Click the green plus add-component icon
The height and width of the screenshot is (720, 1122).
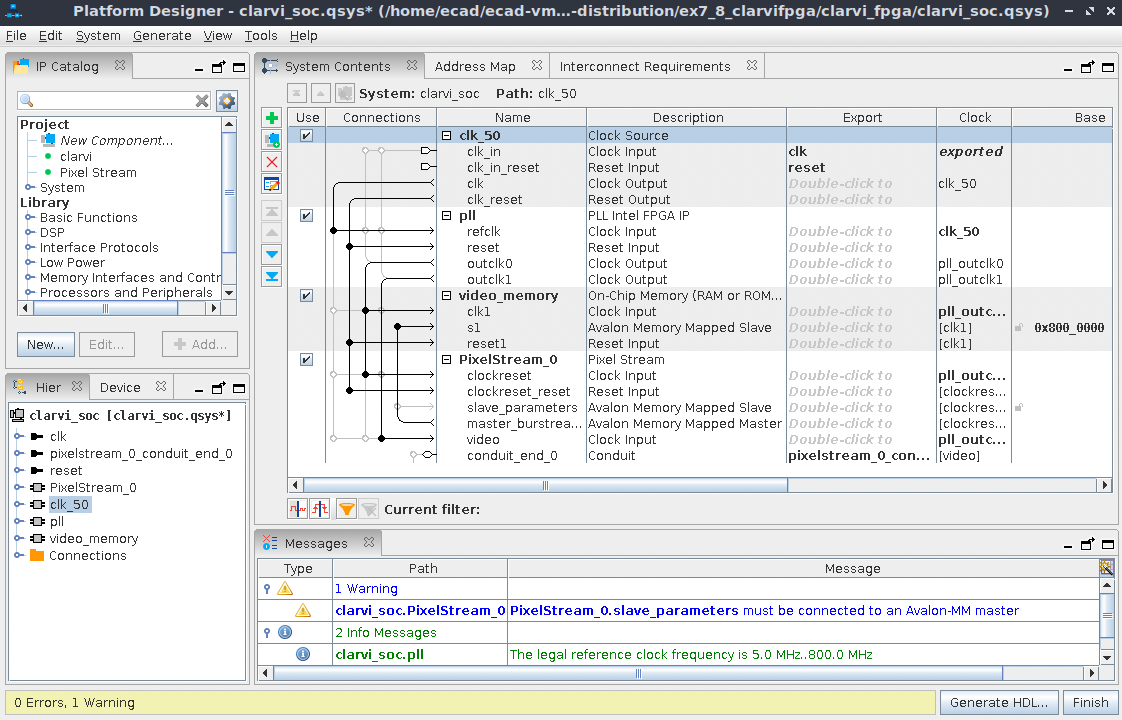[272, 118]
